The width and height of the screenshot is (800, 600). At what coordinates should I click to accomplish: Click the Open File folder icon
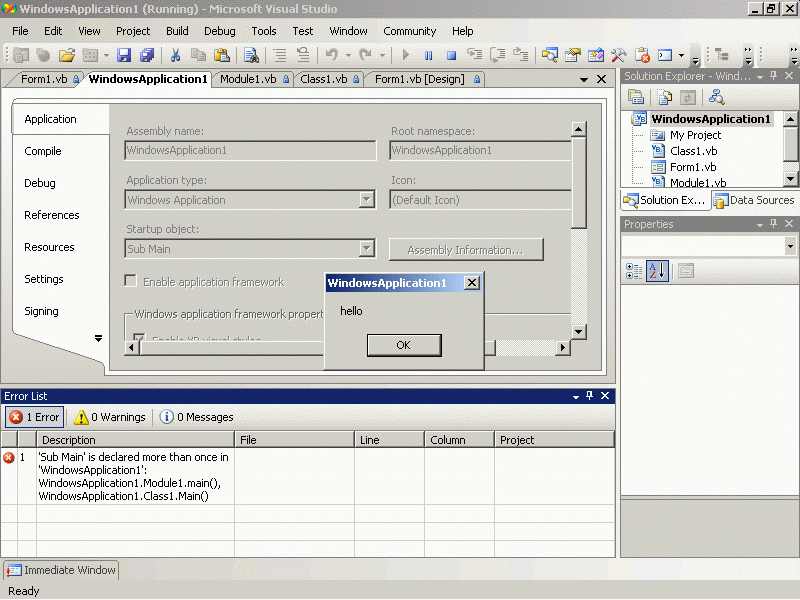[x=67, y=56]
